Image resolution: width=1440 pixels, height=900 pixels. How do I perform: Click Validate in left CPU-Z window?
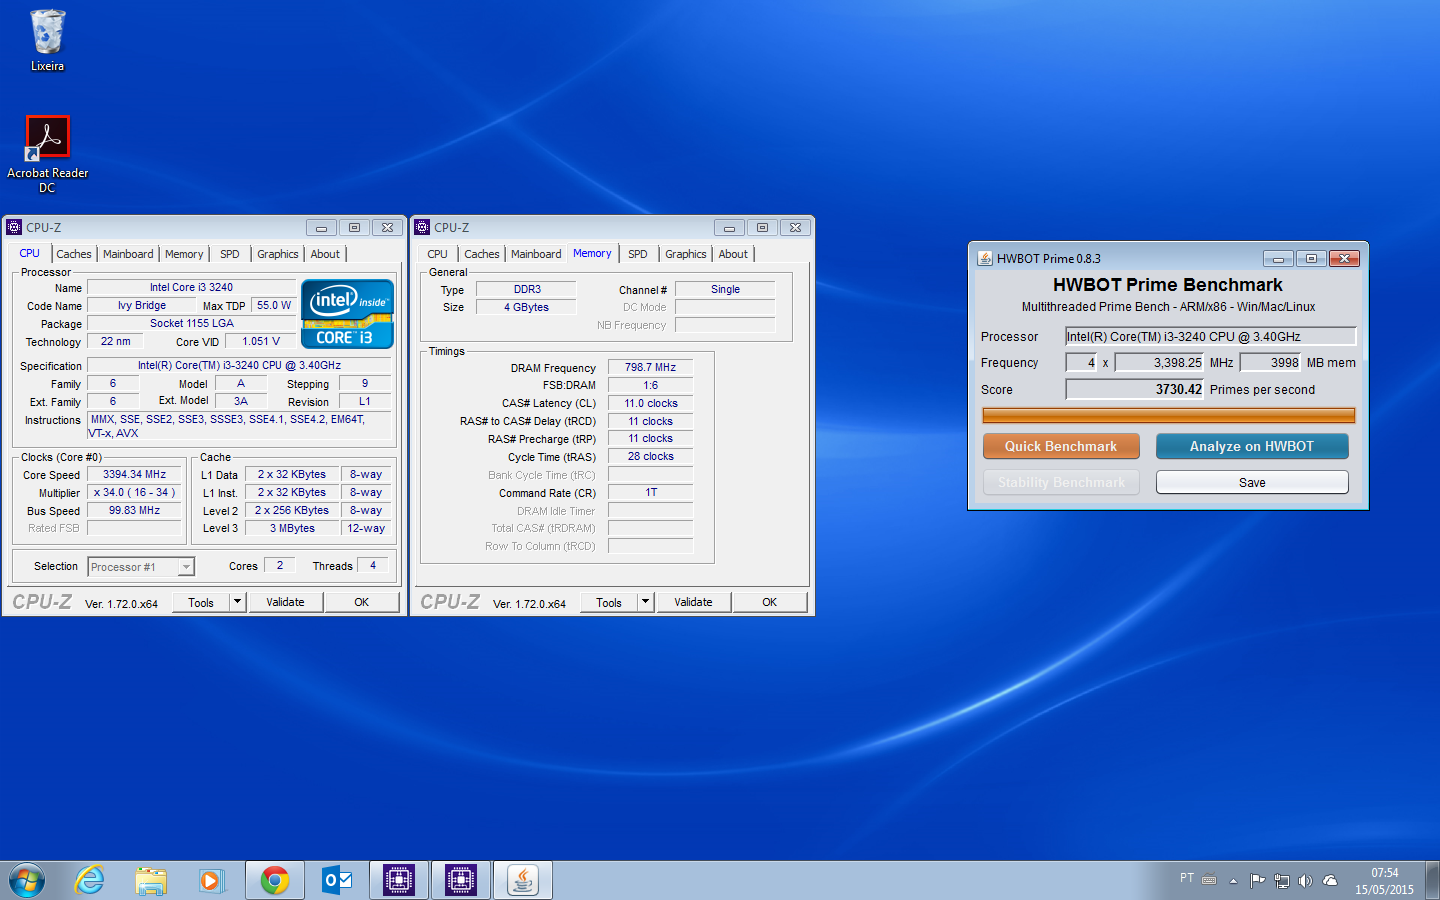(x=285, y=602)
